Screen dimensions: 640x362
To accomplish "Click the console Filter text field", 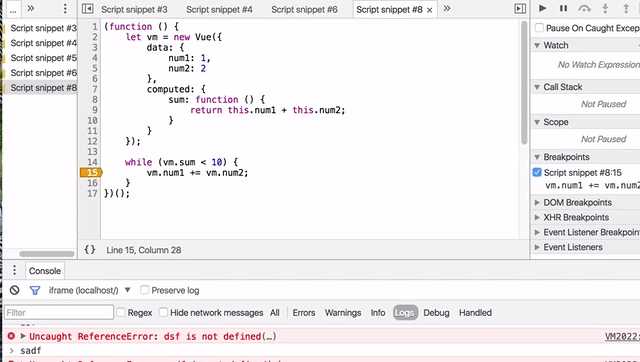I will [59, 313].
